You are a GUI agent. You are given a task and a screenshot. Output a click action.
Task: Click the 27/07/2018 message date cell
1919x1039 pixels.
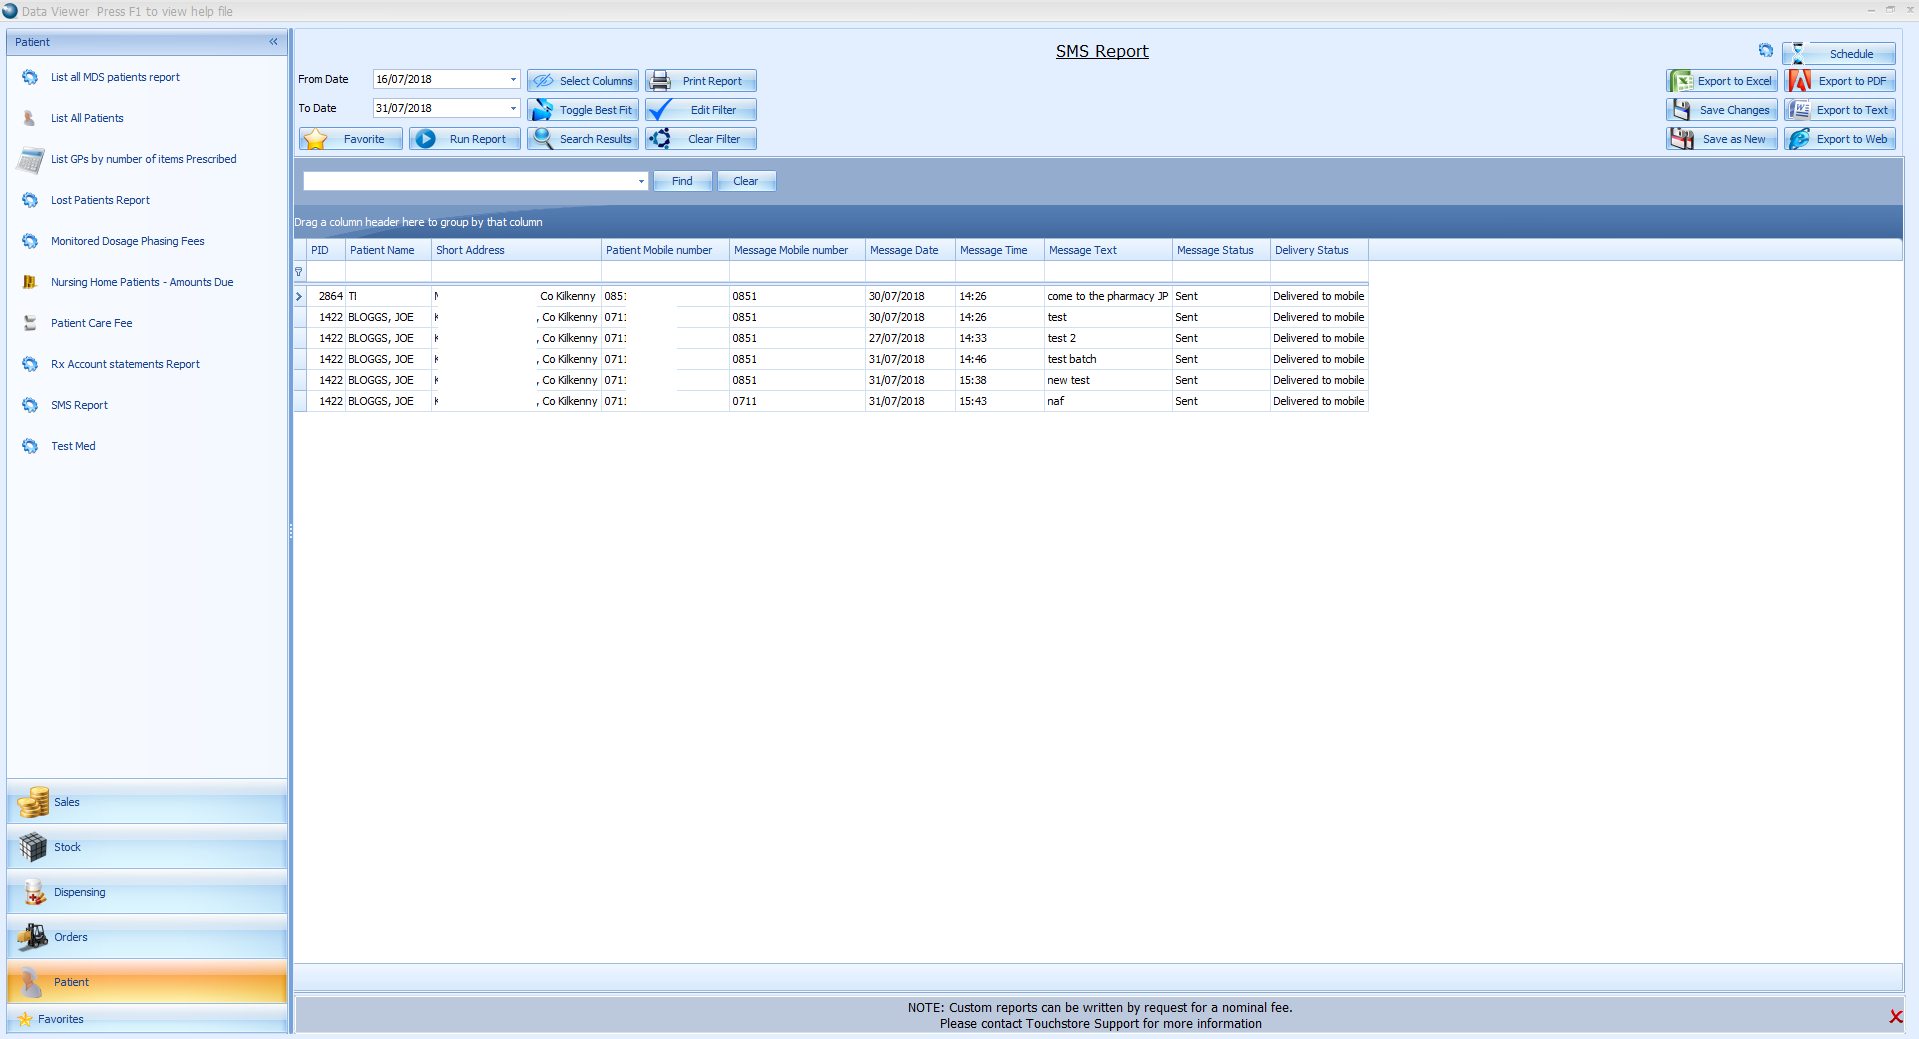[910, 338]
